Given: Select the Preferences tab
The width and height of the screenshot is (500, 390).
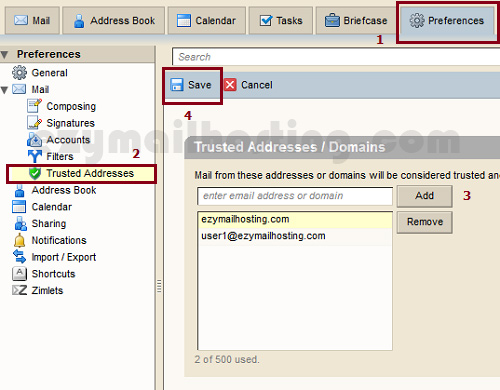Looking at the screenshot, I should click(x=447, y=21).
